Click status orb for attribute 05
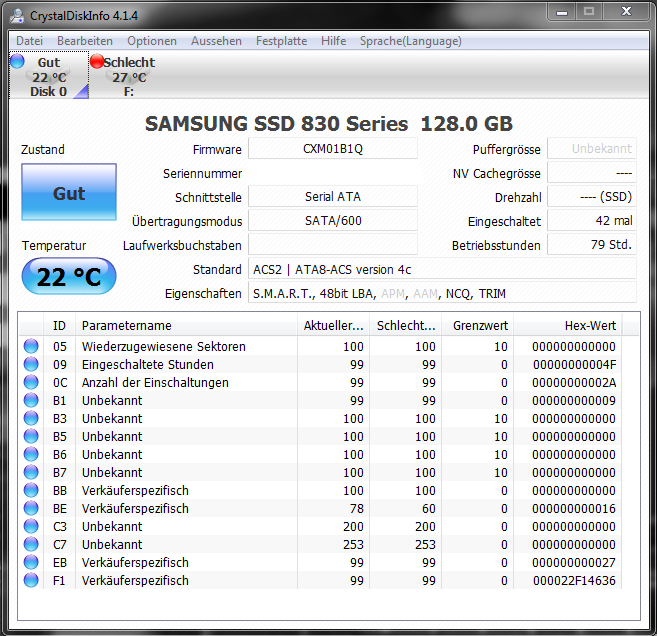The height and width of the screenshot is (636, 657). [31, 346]
